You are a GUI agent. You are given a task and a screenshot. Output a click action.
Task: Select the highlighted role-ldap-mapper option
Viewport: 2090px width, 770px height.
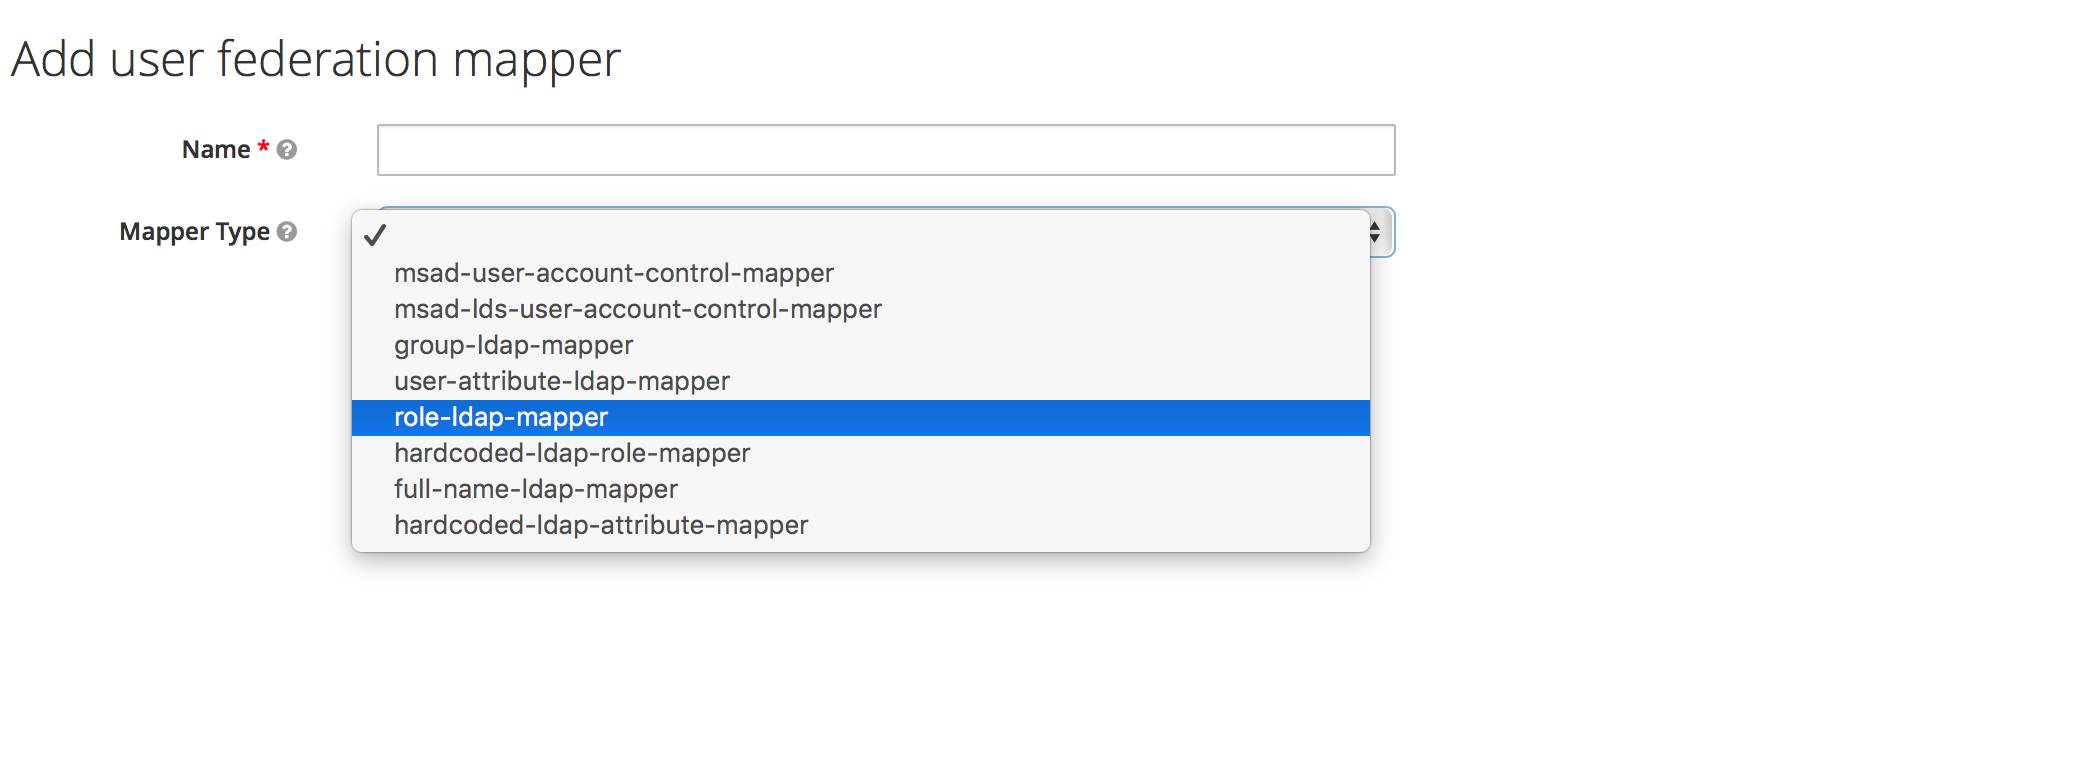click(501, 417)
